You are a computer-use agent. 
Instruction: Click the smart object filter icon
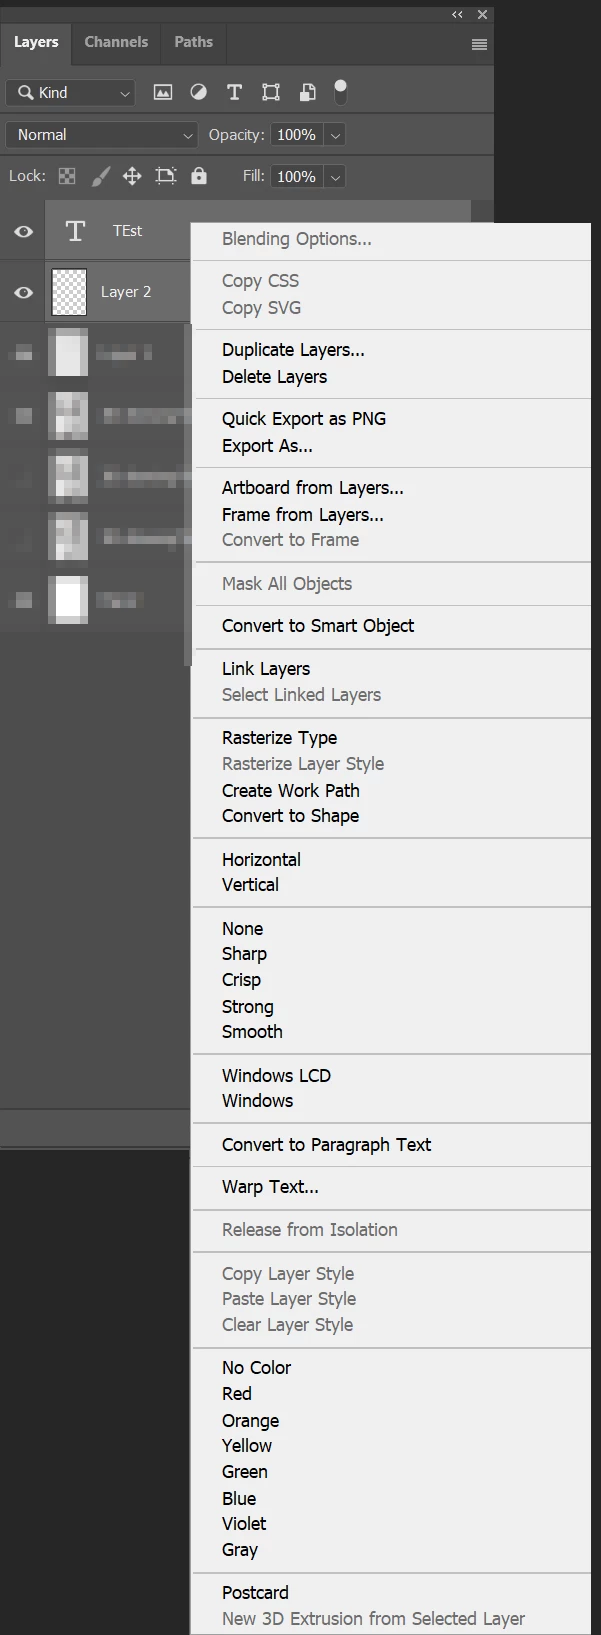tap(308, 92)
